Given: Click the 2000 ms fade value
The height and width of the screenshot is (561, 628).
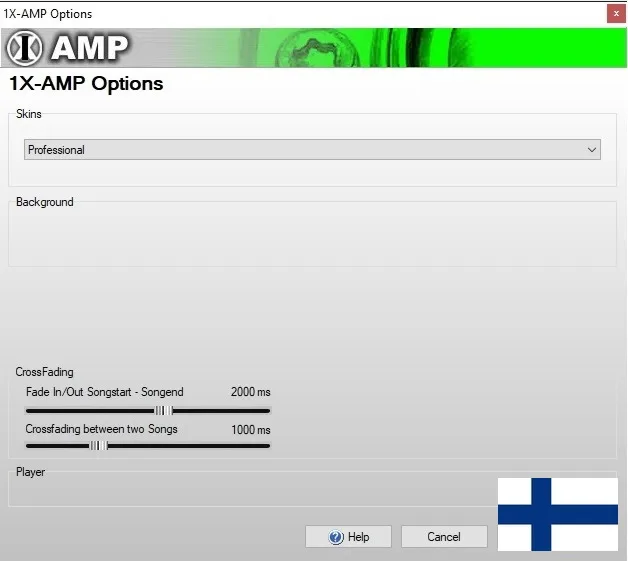Looking at the screenshot, I should pos(250,392).
